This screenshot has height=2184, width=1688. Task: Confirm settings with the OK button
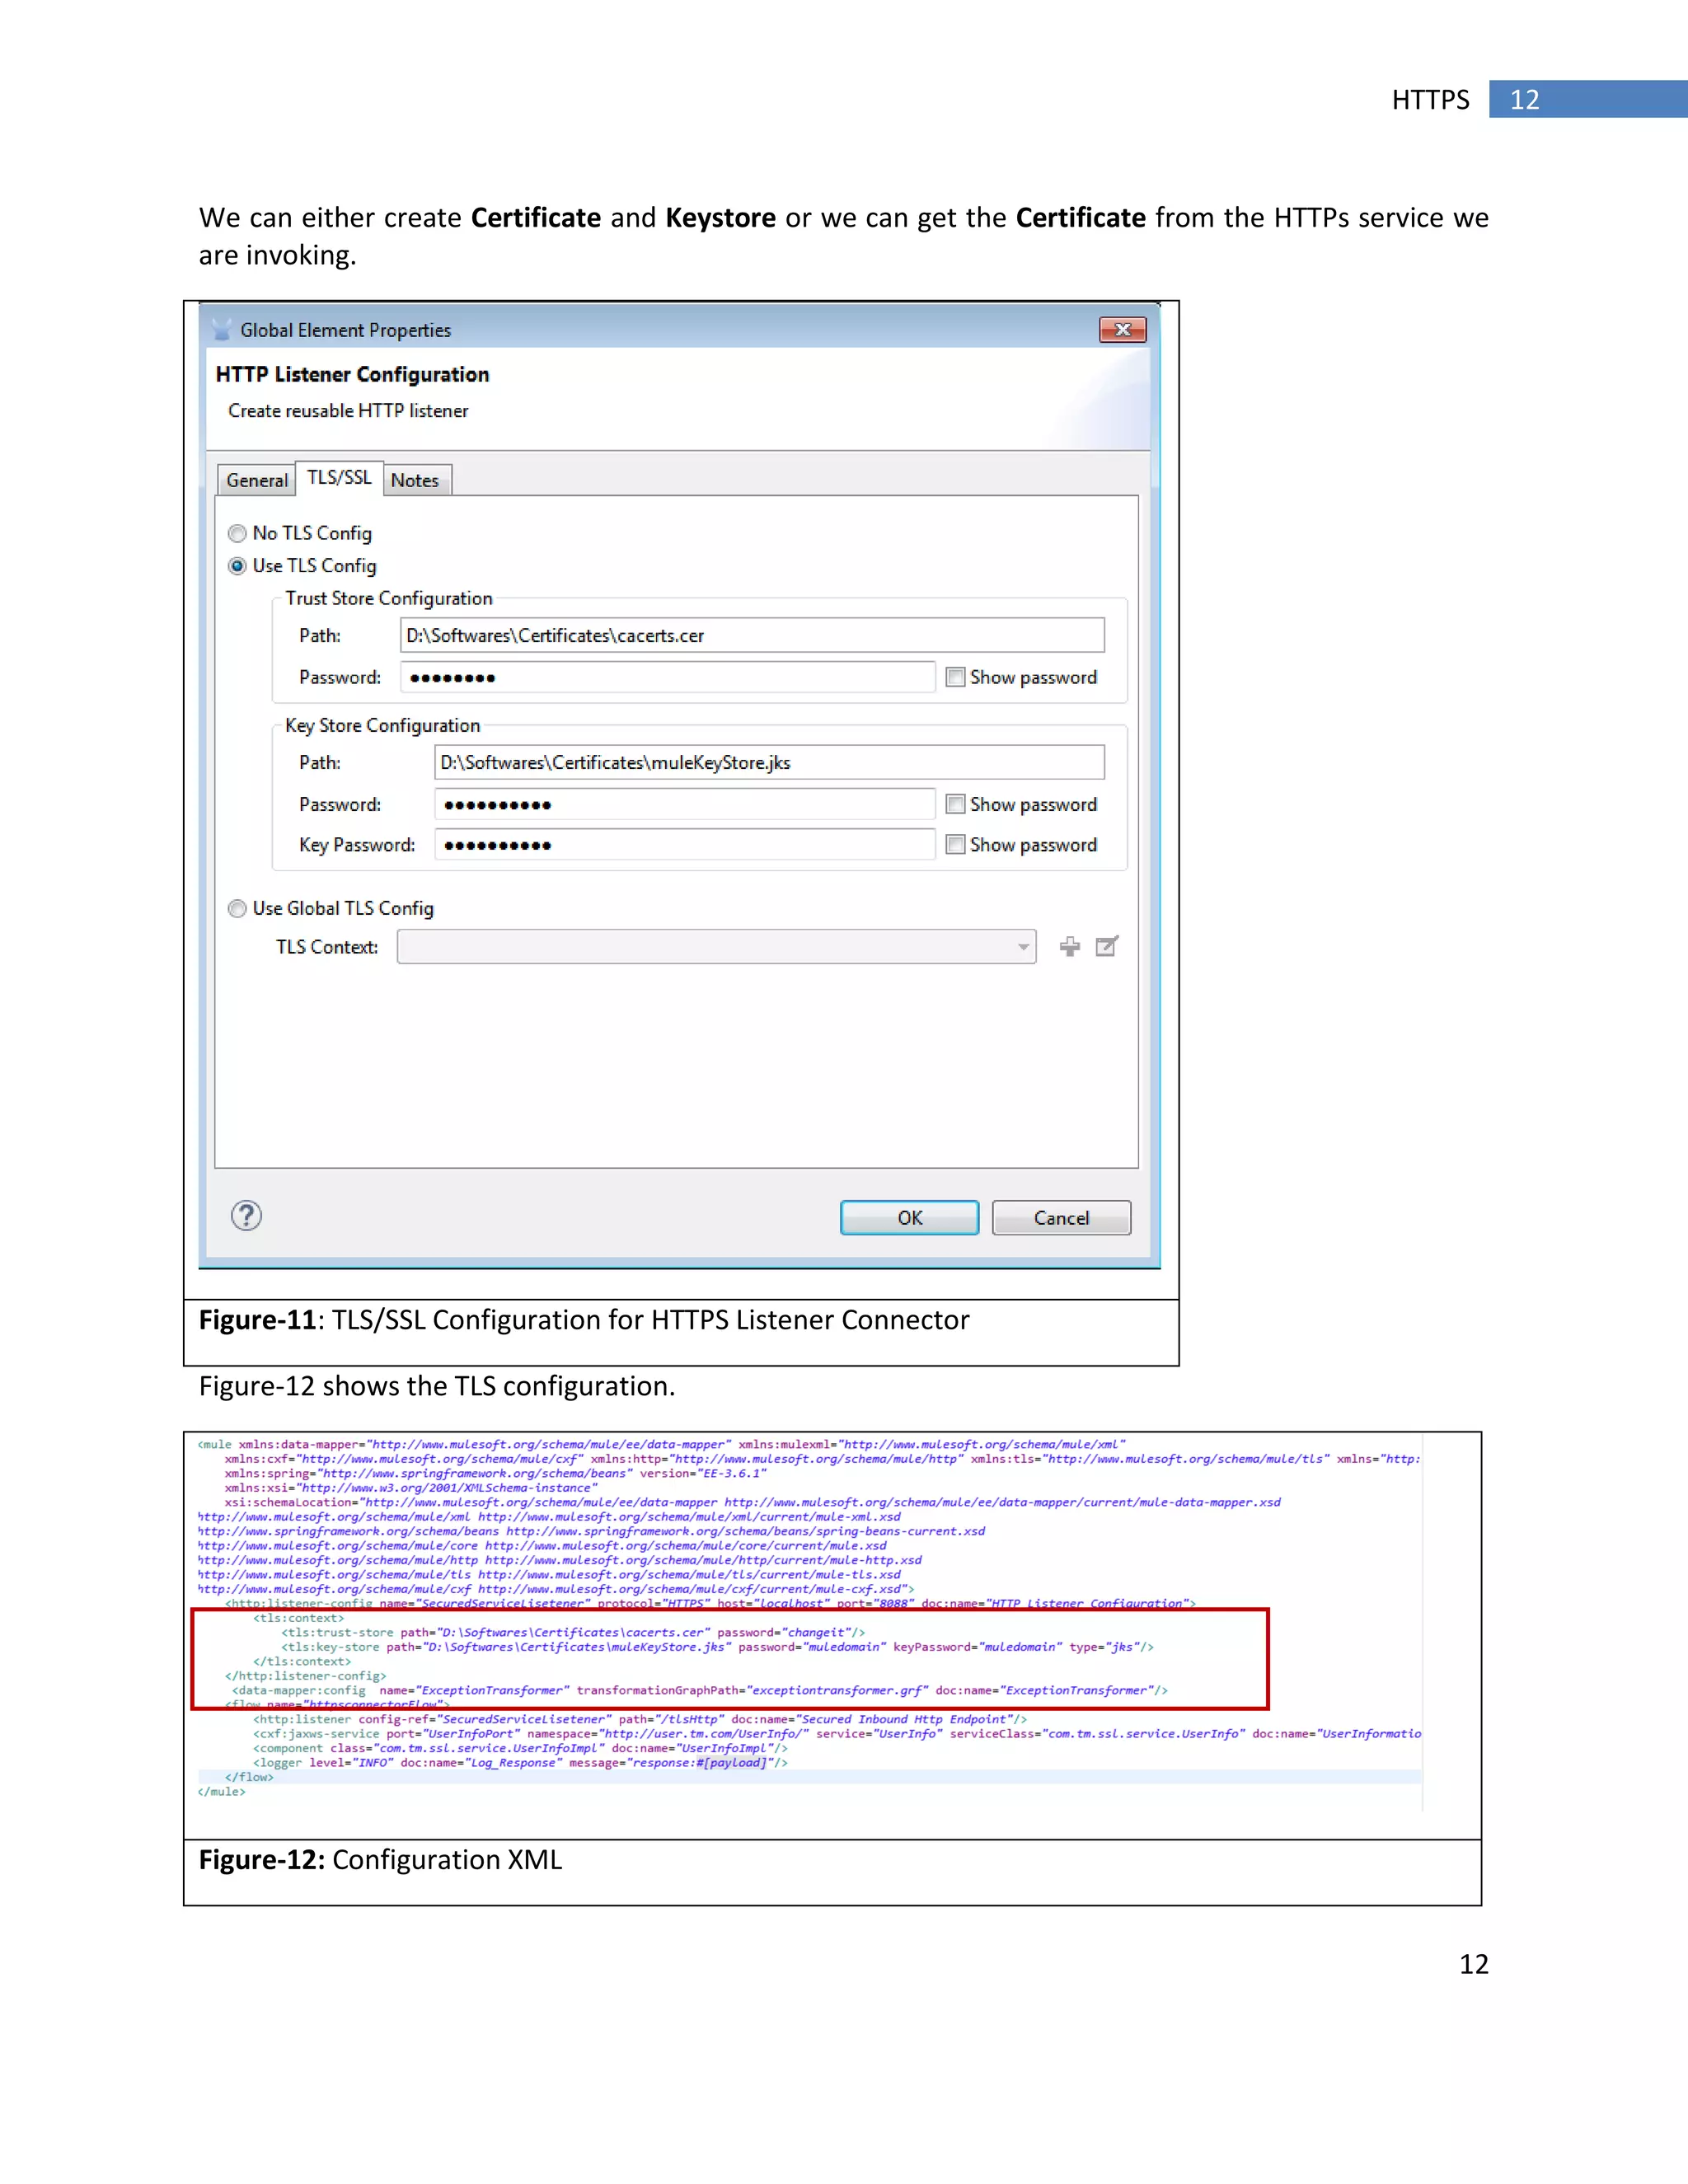click(x=909, y=1218)
